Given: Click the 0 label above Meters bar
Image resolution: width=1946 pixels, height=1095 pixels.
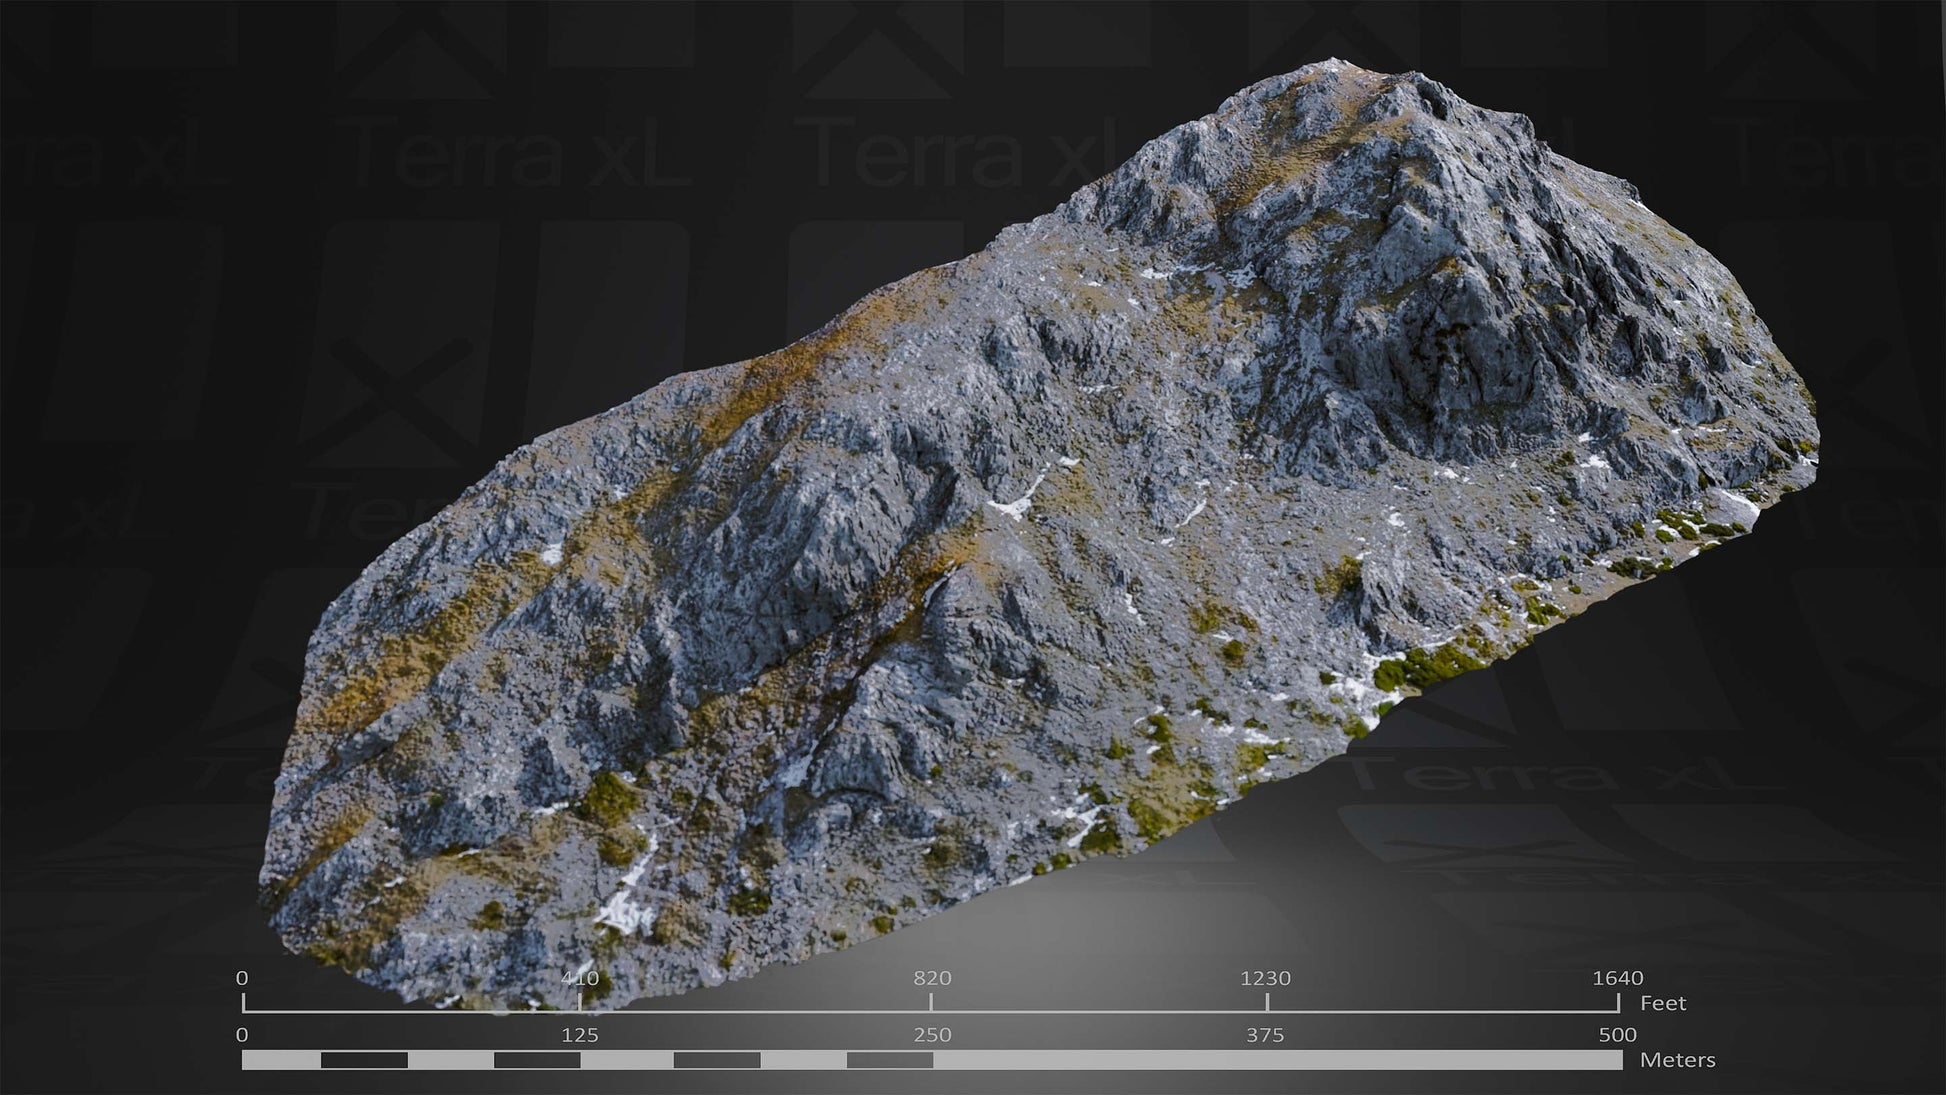Looking at the screenshot, I should (x=242, y=1035).
